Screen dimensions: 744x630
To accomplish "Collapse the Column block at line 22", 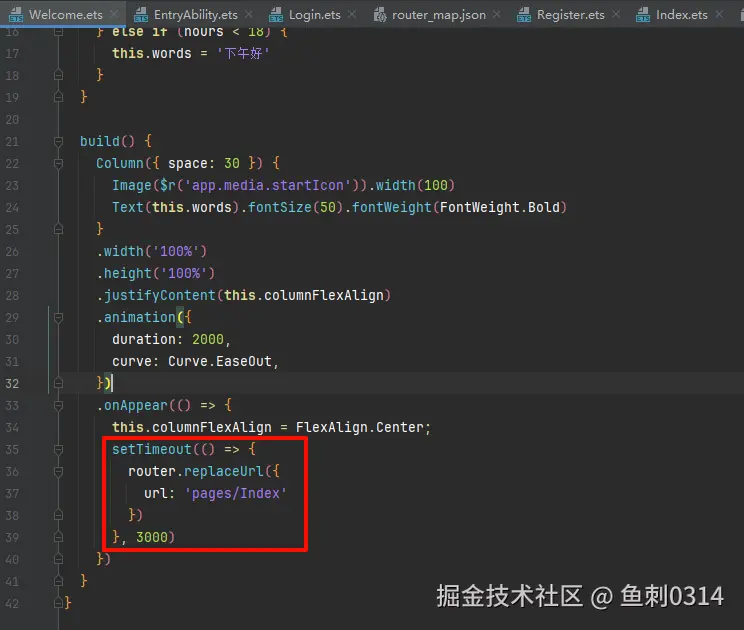I will pyautogui.click(x=58, y=164).
